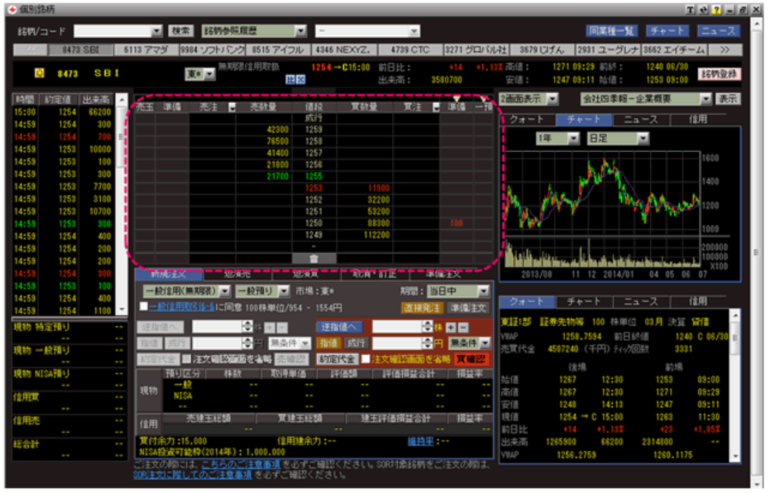Click the up arrow of the time-and-sales scrollbar
The image size is (768, 493).
coord(121,100)
